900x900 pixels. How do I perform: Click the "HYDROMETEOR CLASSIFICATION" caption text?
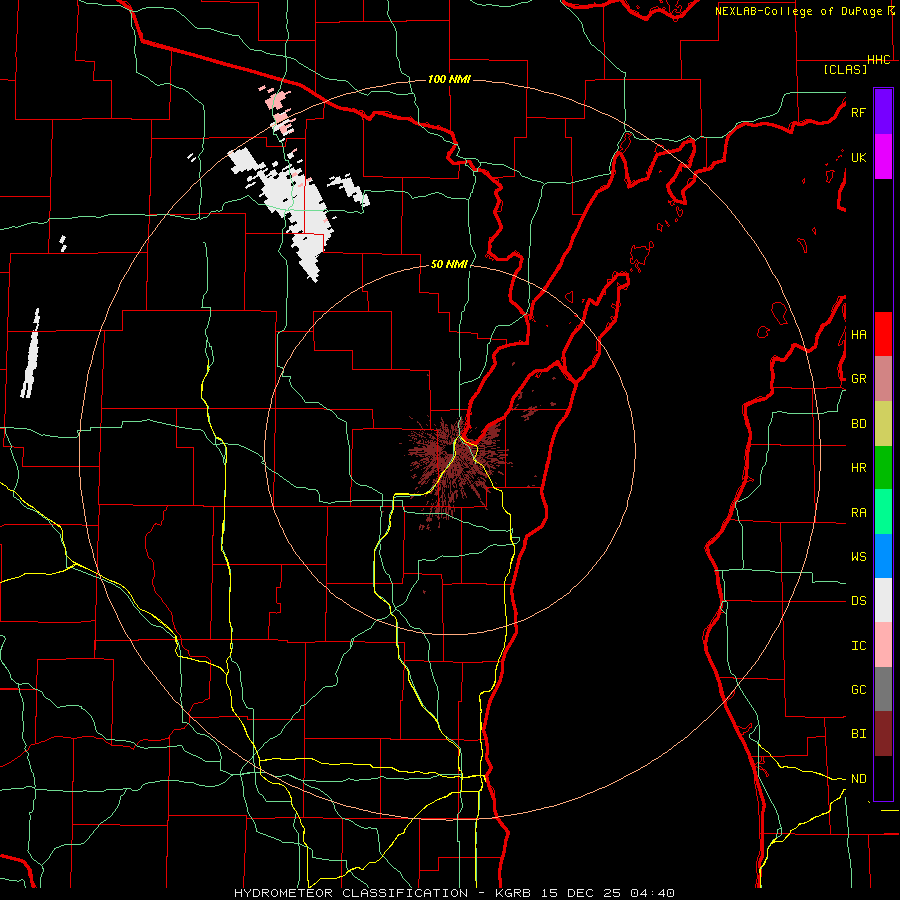tap(351, 893)
